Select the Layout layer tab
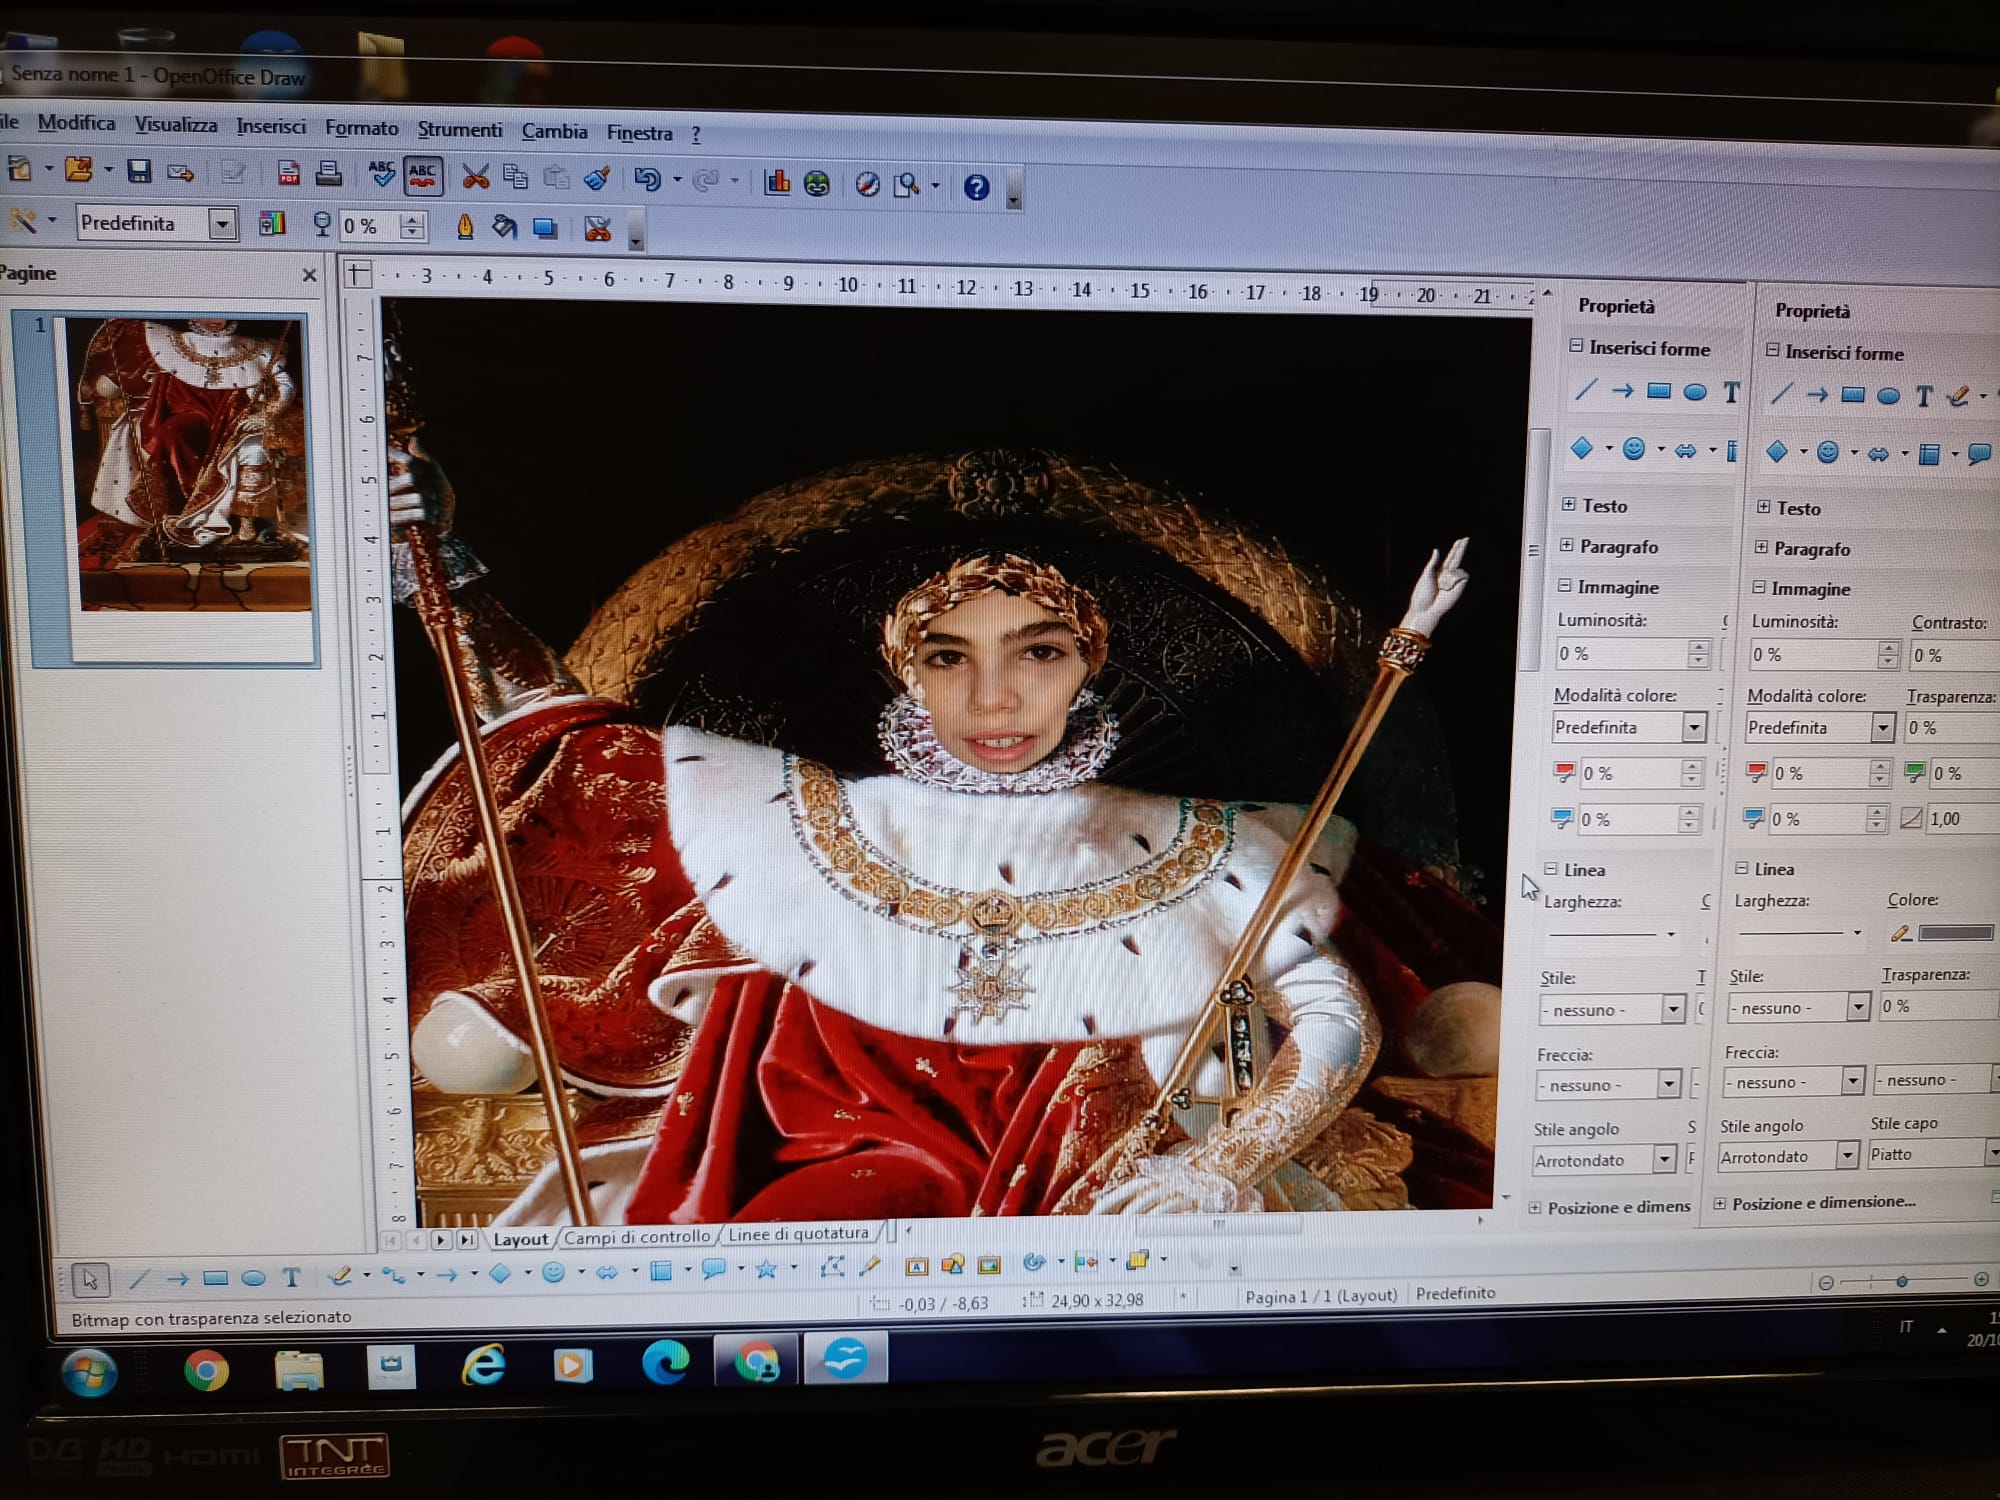Image resolution: width=2000 pixels, height=1500 pixels. (521, 1239)
